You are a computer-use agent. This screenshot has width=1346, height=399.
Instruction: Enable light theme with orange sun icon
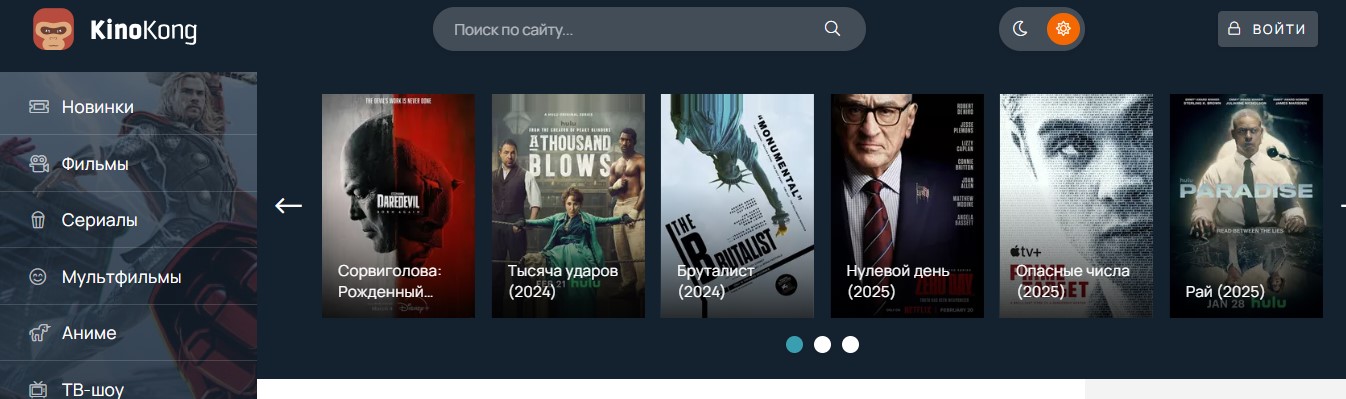tap(1063, 29)
